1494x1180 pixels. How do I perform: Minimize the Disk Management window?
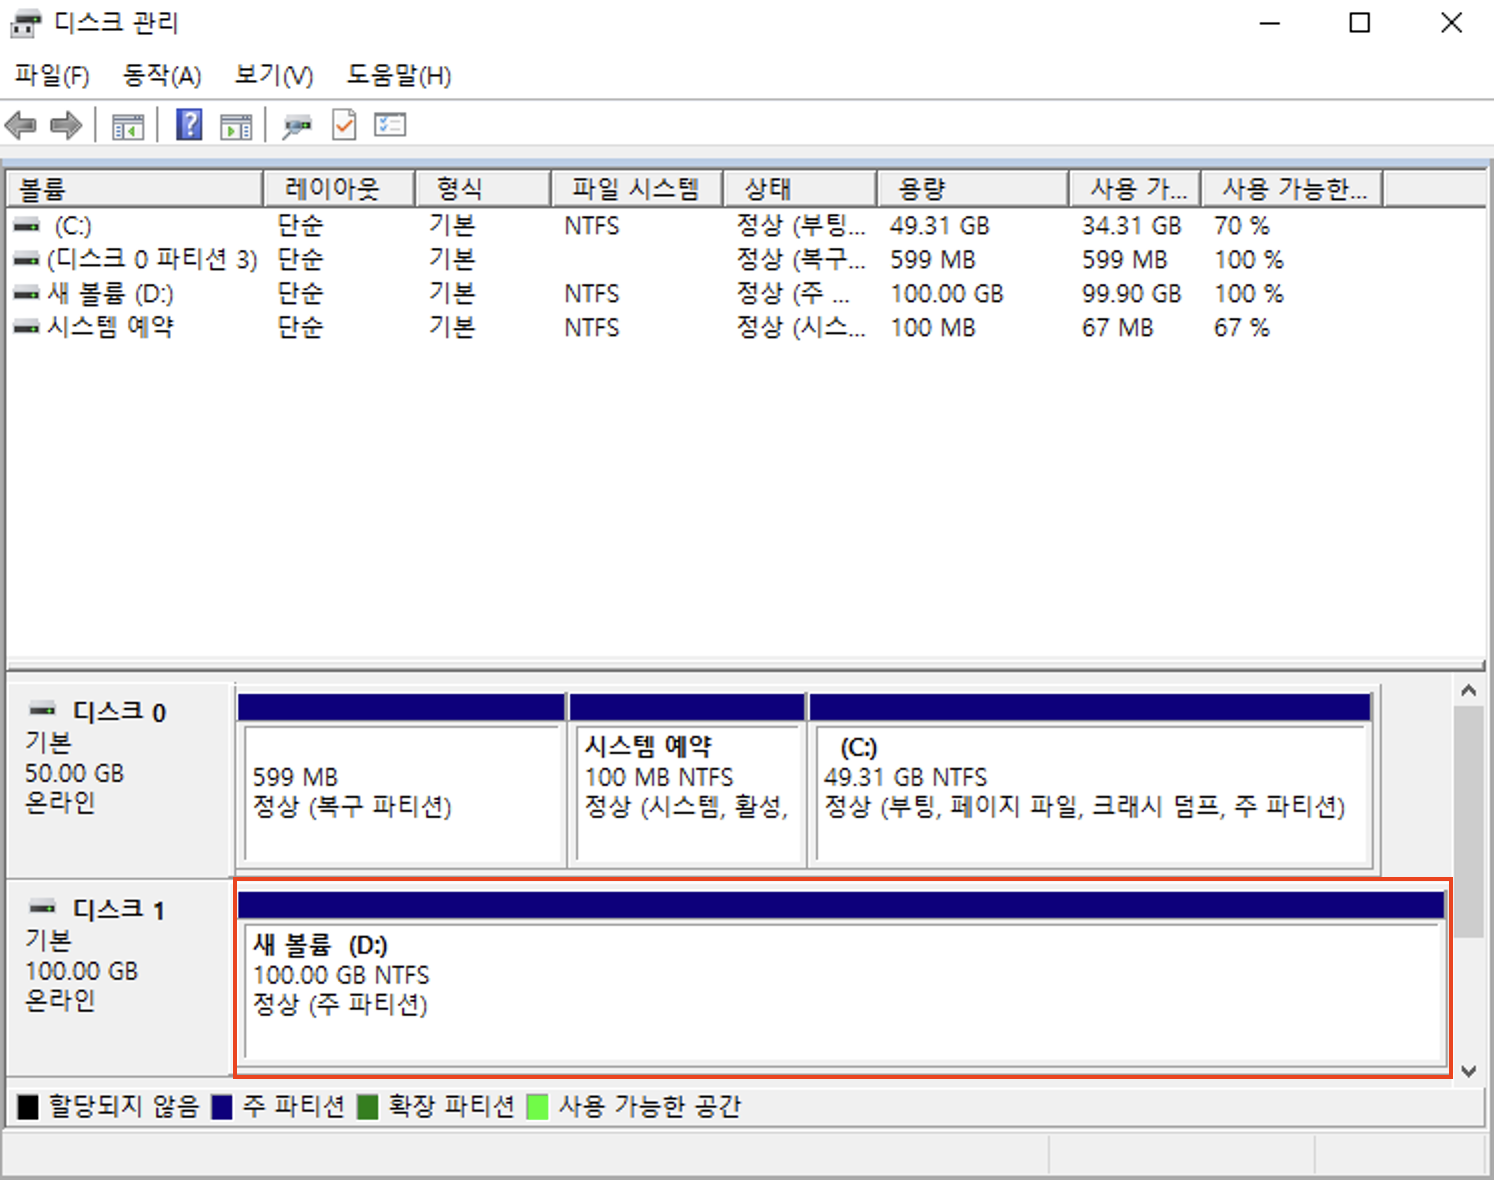pos(1270,23)
